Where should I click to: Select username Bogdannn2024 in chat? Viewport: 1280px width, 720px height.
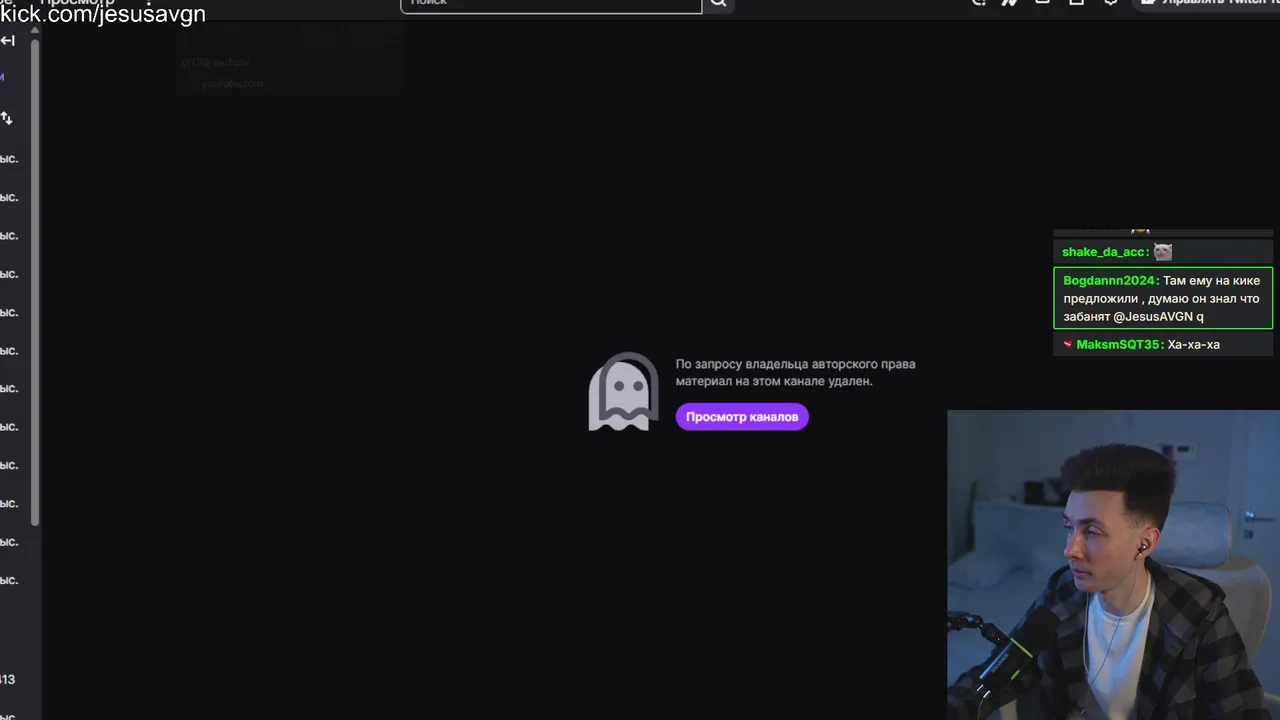[x=1110, y=281]
